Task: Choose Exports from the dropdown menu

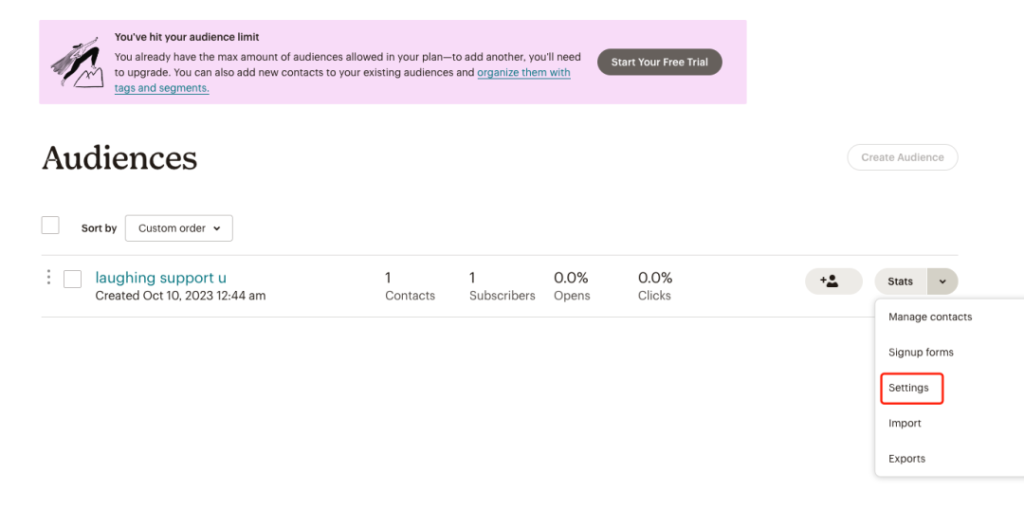Action: pyautogui.click(x=906, y=458)
